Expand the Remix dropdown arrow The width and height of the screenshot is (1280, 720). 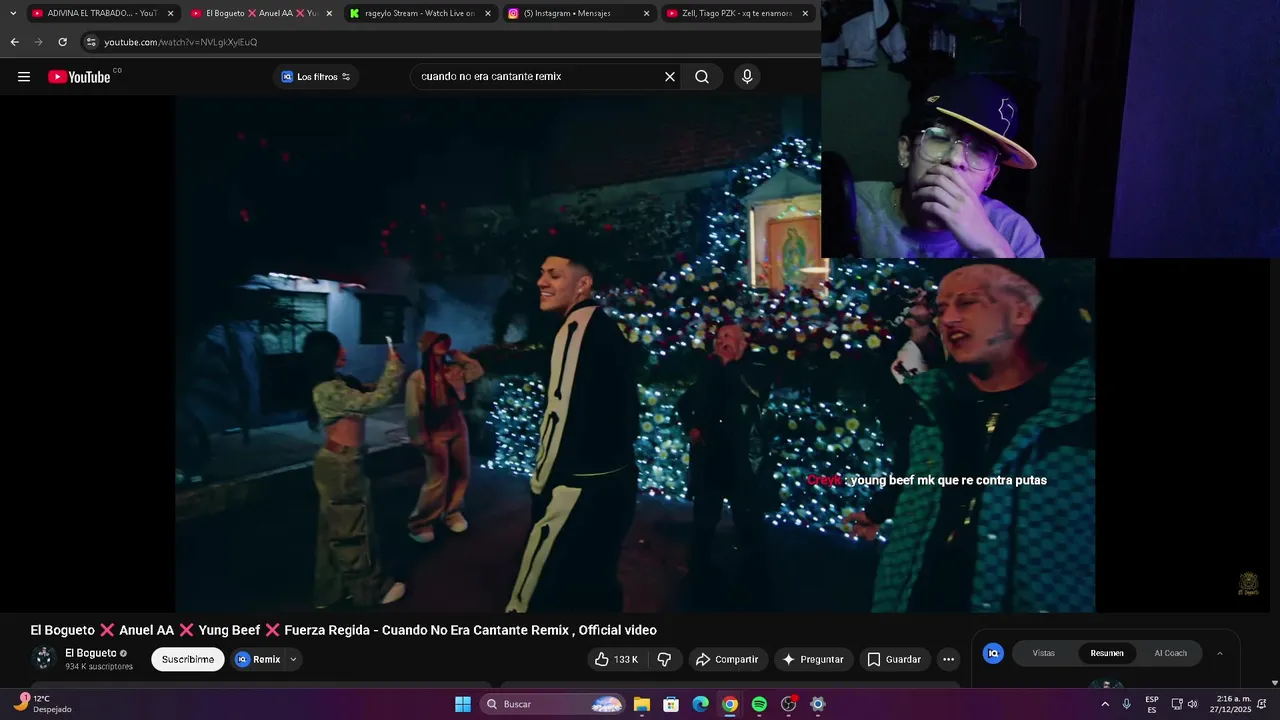[293, 659]
